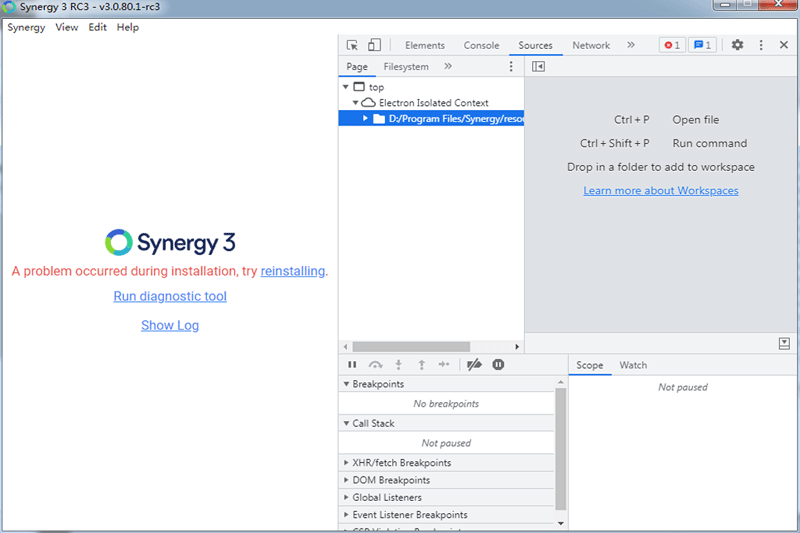Show more navigator tabs next to Filesystem
This screenshot has height=533, width=800.
(x=447, y=66)
